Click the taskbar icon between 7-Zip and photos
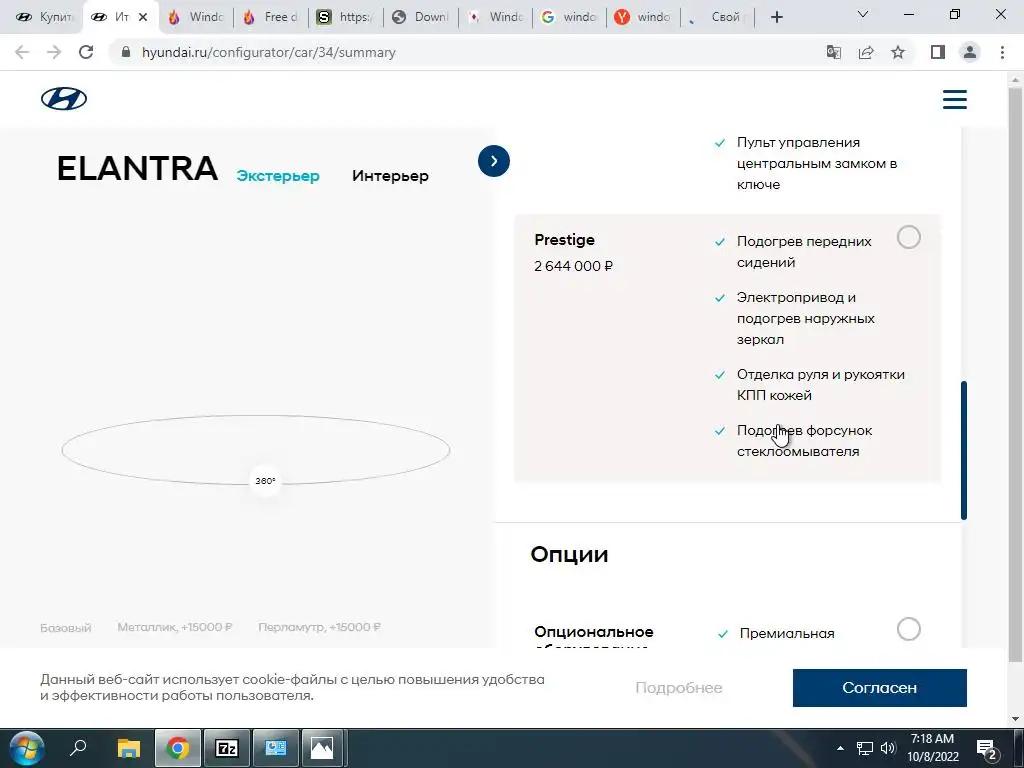1024x768 pixels. (x=276, y=748)
